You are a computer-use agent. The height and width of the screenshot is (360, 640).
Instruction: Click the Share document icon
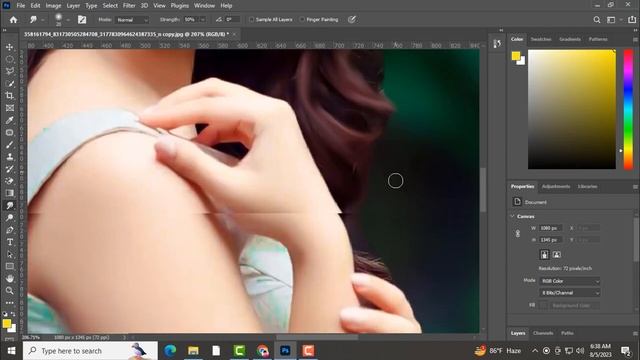(632, 20)
